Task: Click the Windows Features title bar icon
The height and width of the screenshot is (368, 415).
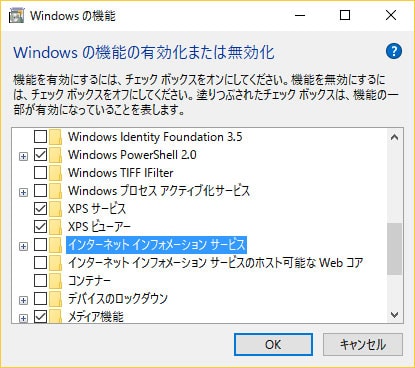Action: [16, 16]
